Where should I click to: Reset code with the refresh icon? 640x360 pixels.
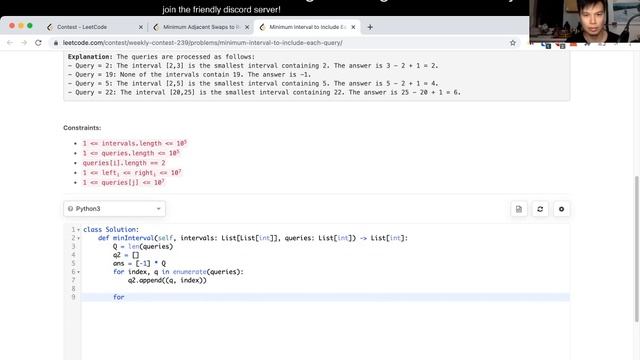tap(540, 209)
